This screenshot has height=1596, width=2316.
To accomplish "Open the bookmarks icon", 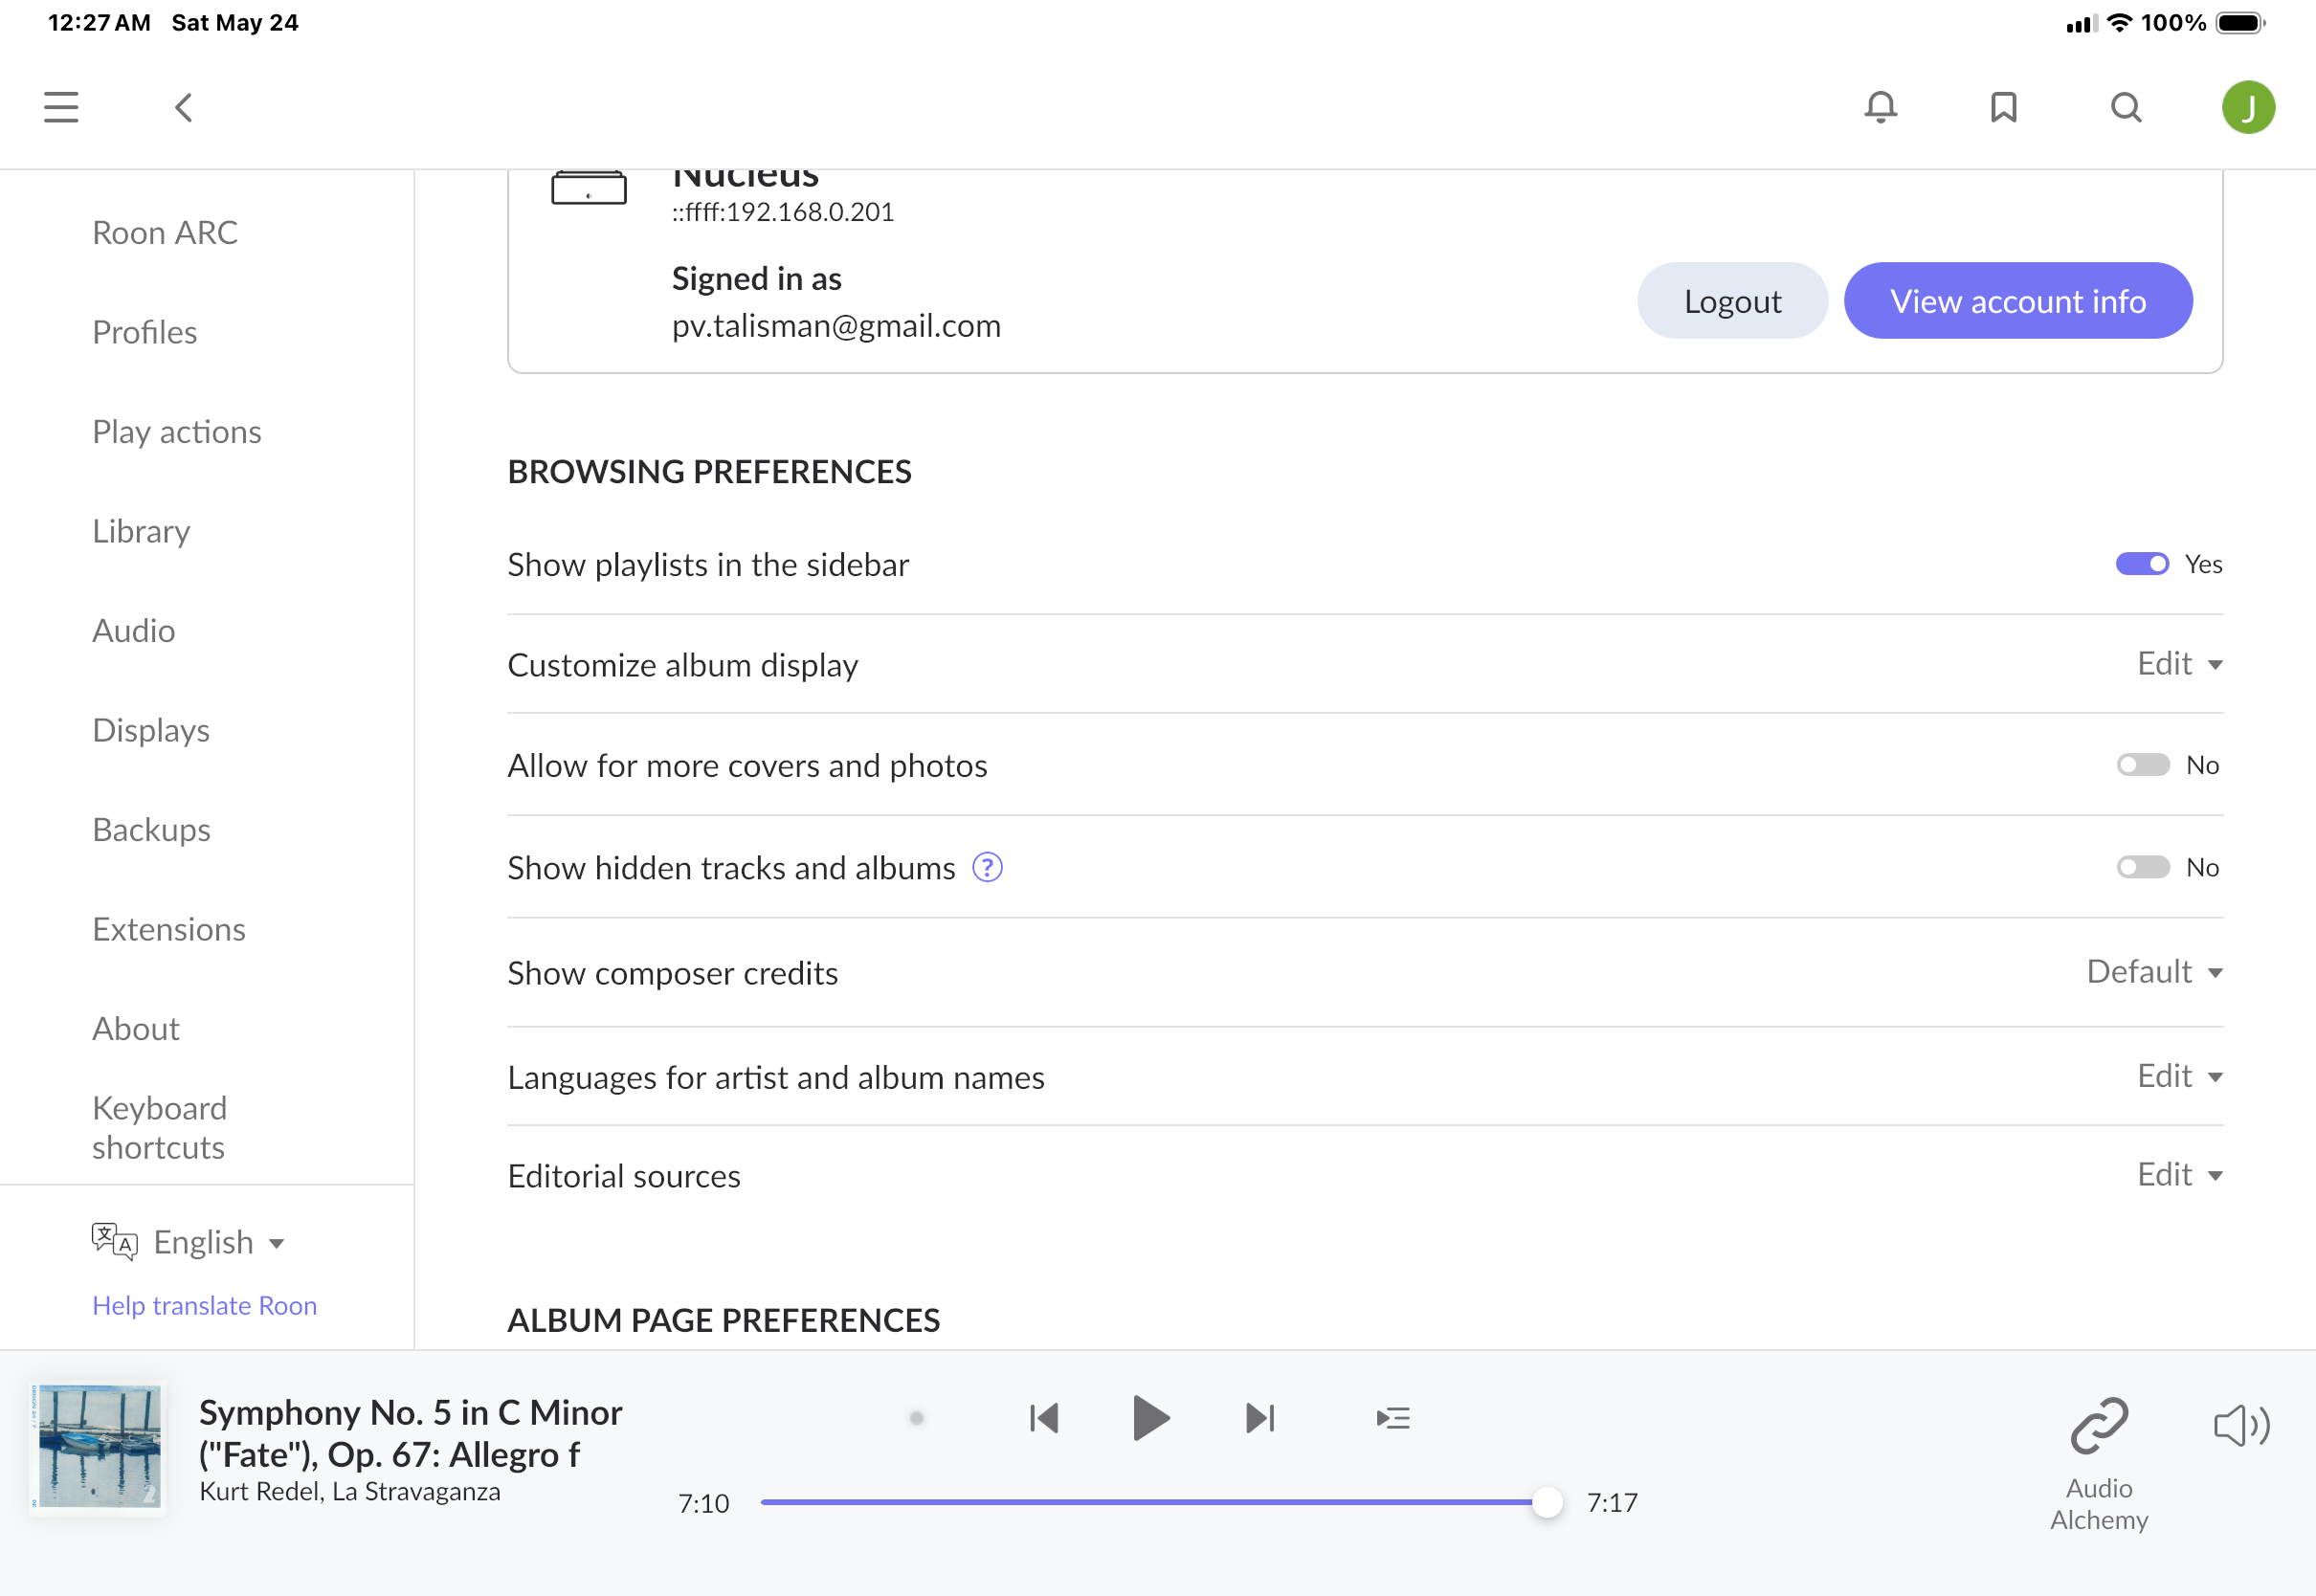I will click(x=2003, y=107).
